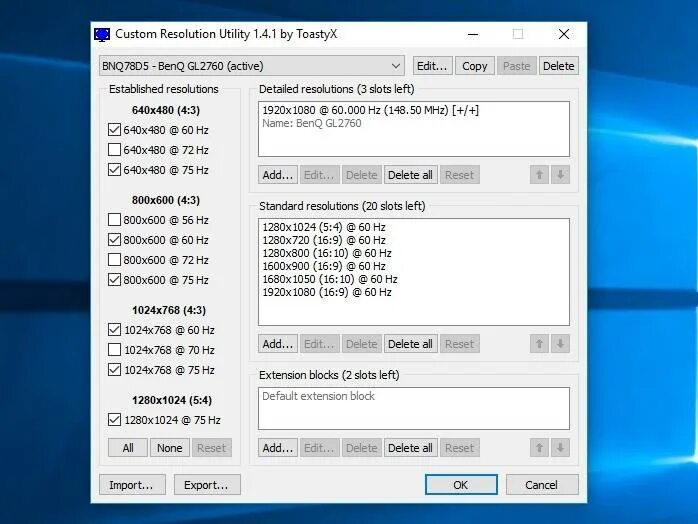The width and height of the screenshot is (698, 524).
Task: Move down arrow in Extension blocks
Action: pyautogui.click(x=560, y=448)
